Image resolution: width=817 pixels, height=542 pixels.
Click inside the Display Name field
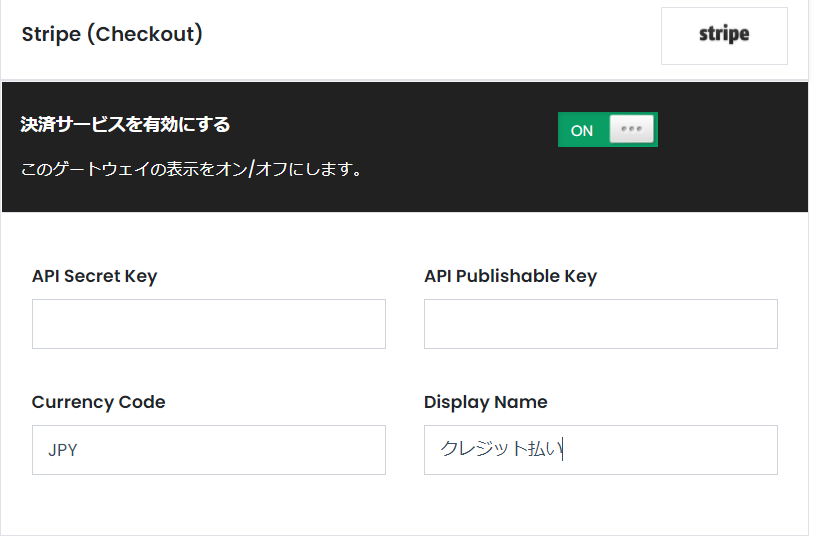point(601,450)
